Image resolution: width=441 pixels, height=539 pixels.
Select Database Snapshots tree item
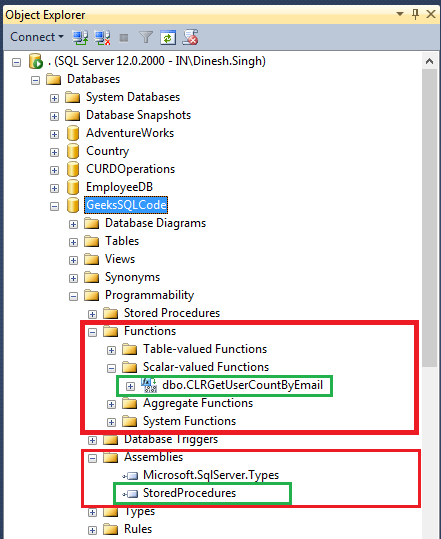click(139, 115)
